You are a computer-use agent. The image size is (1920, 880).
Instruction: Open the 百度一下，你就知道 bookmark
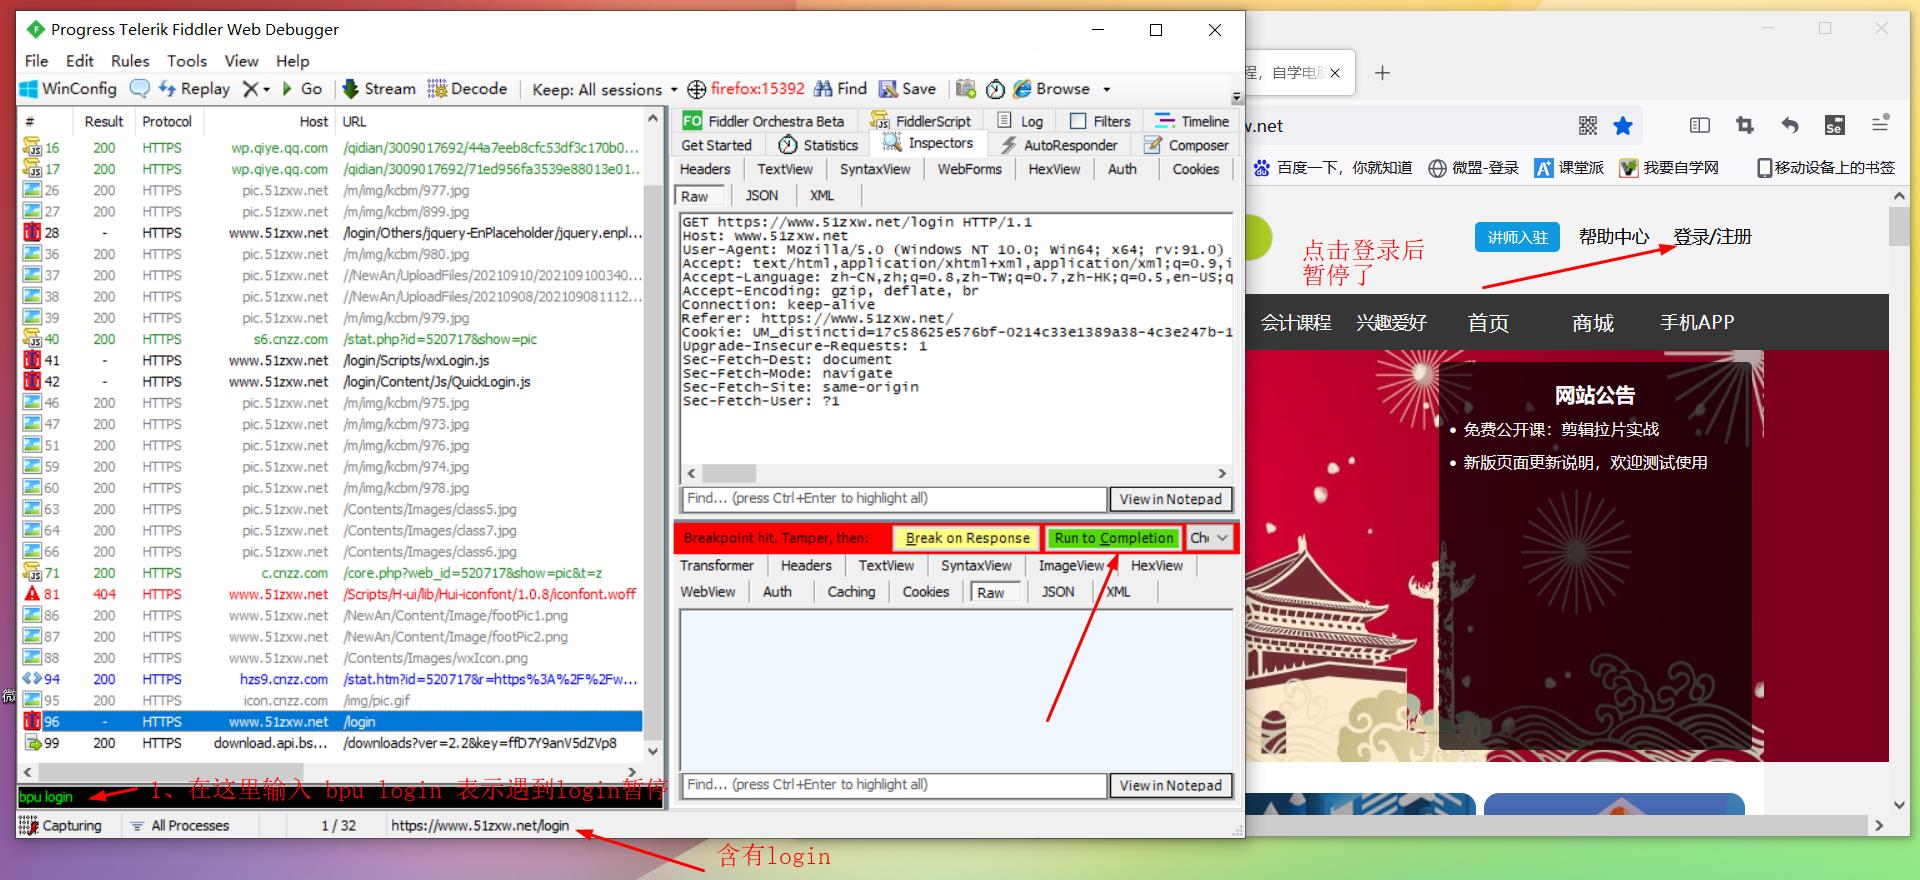1334,167
